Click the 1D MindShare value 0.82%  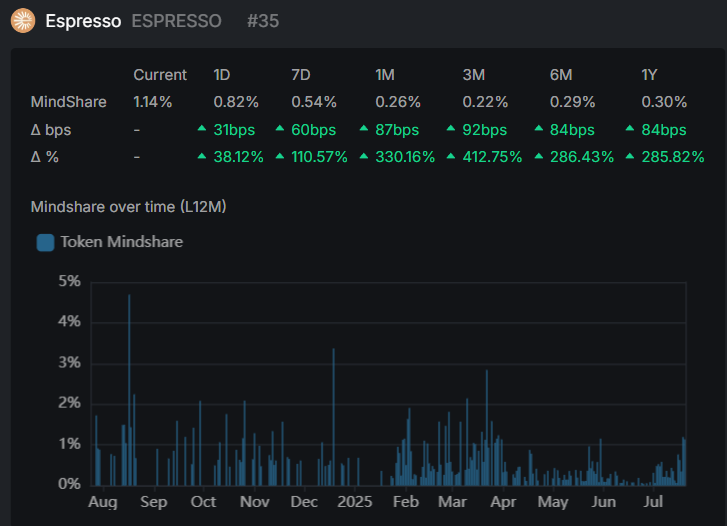236,102
